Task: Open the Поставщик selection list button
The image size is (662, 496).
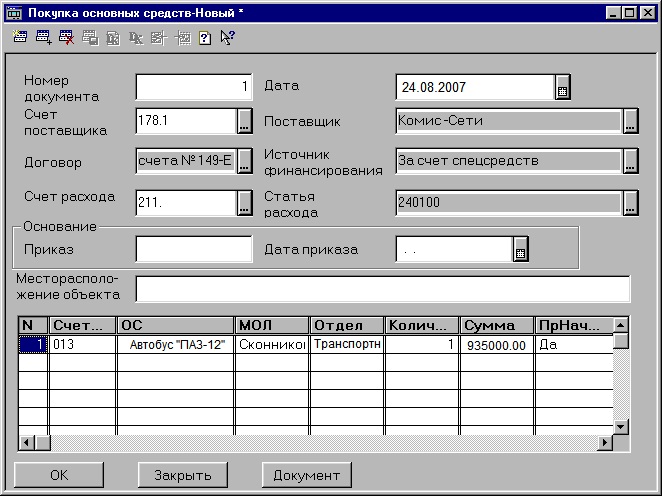Action: [x=630, y=122]
